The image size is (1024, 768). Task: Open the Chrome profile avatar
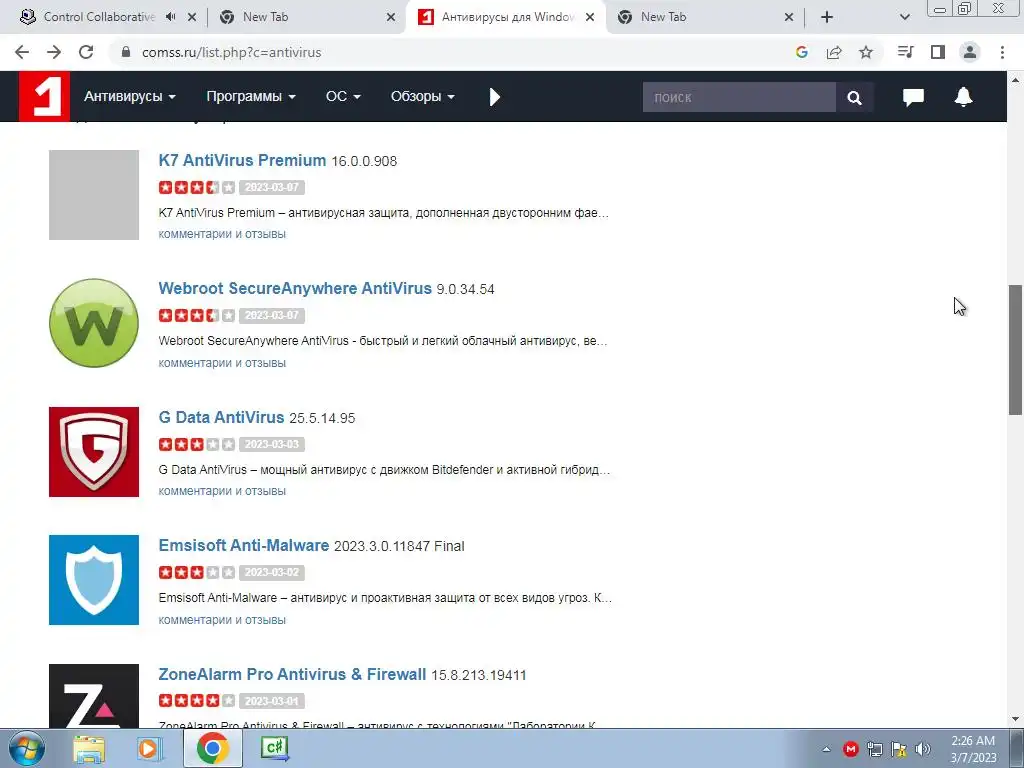tap(970, 52)
